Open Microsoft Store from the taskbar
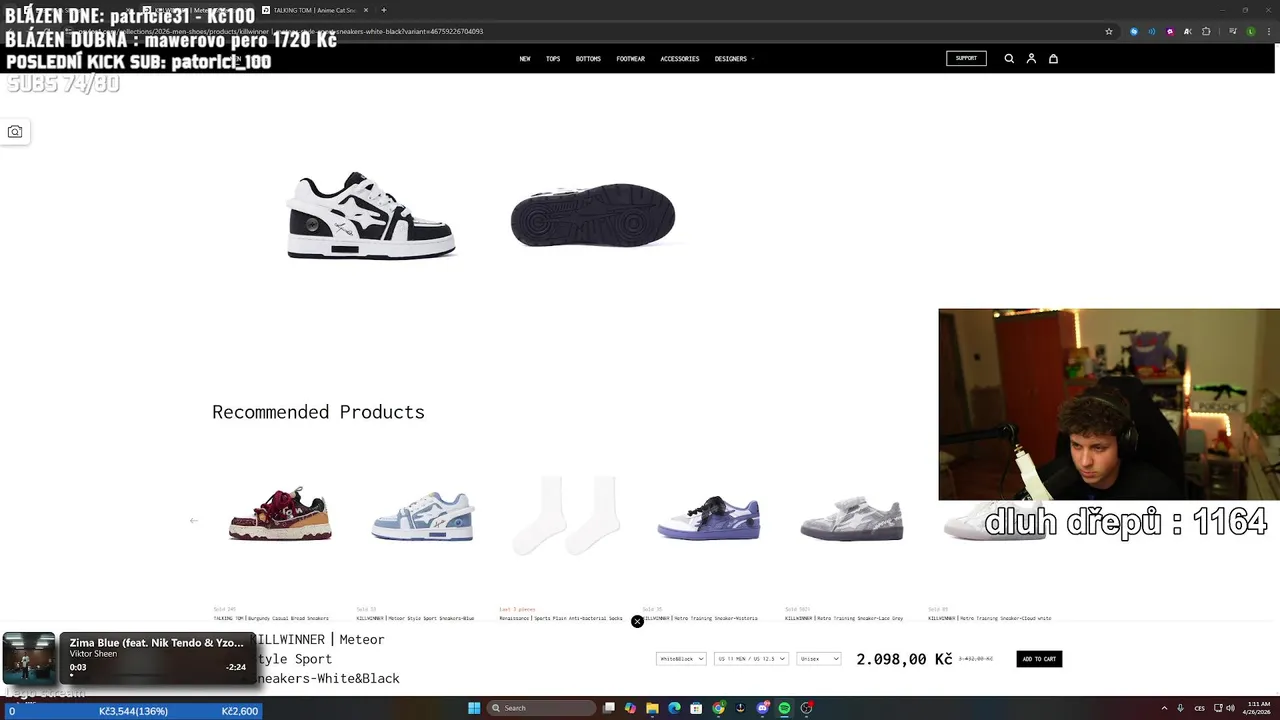Viewport: 1280px width, 720px height. 696,708
